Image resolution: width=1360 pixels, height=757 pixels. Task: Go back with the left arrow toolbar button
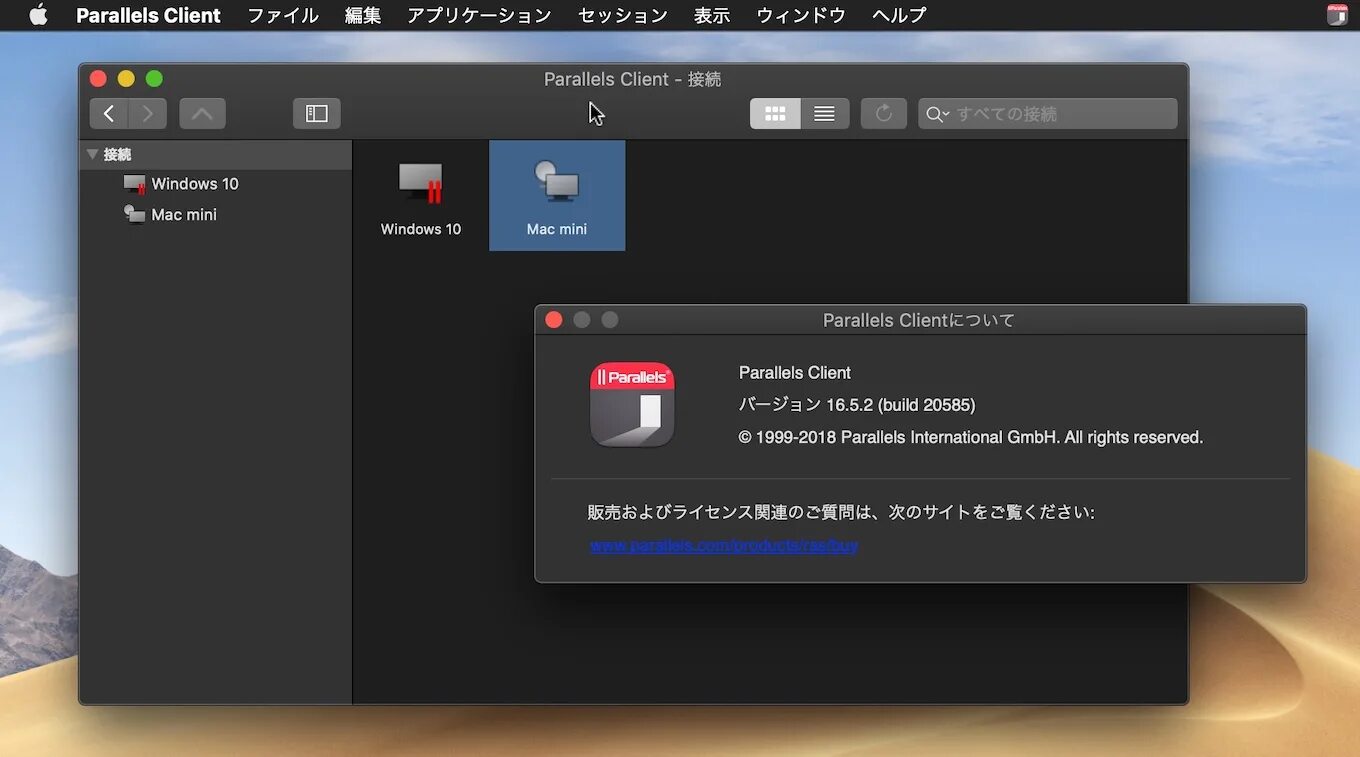click(109, 114)
